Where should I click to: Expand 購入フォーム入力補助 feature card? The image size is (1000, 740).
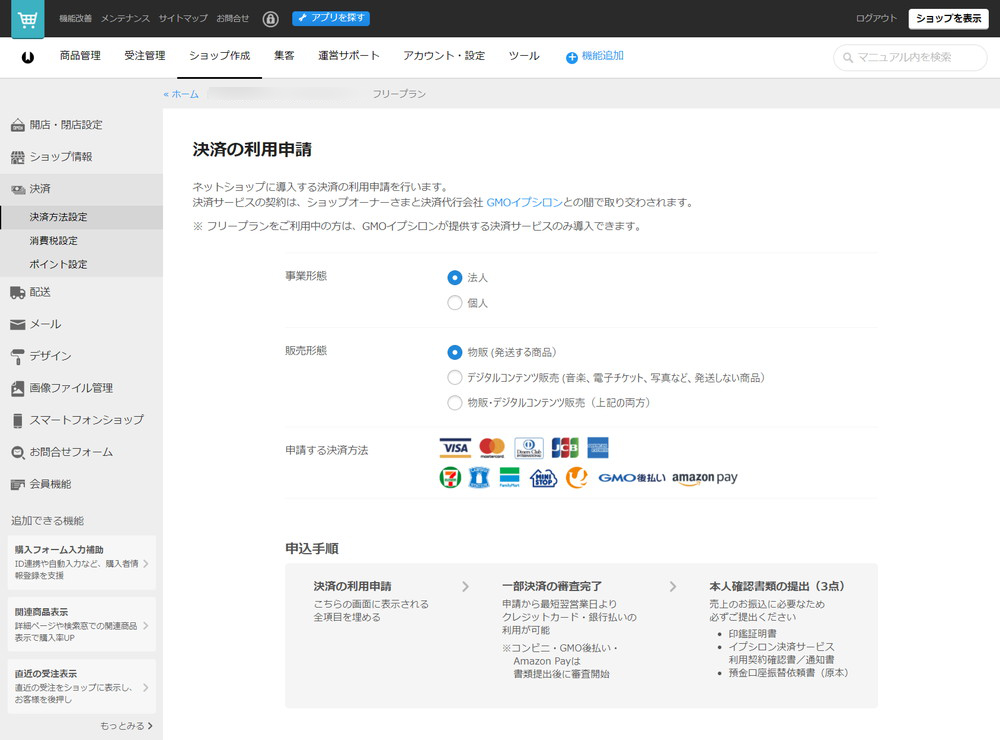point(82,563)
